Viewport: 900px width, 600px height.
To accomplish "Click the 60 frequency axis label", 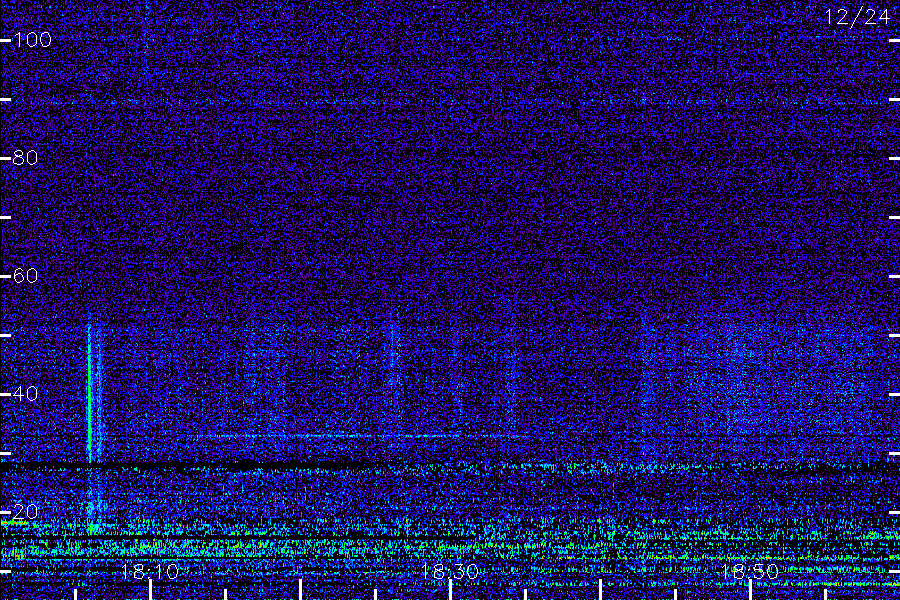I will pyautogui.click(x=25, y=276).
